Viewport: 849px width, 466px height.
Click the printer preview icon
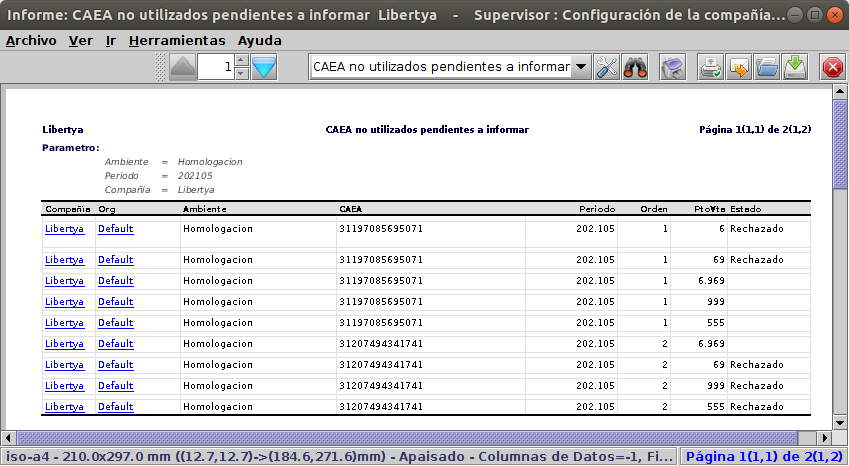(673, 67)
